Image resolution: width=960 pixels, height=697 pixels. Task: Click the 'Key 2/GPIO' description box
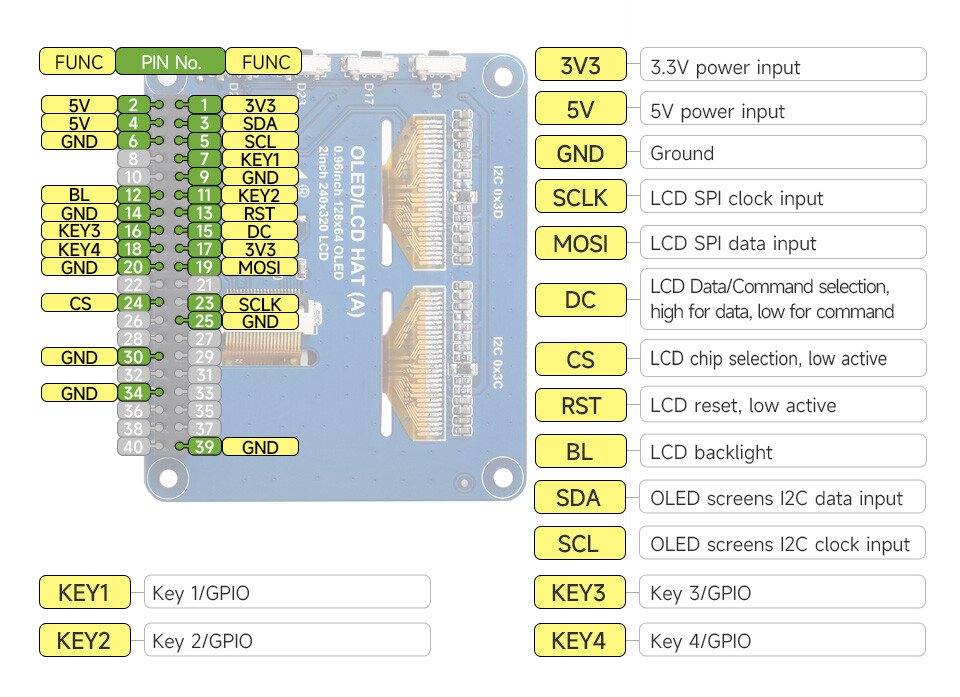point(287,640)
